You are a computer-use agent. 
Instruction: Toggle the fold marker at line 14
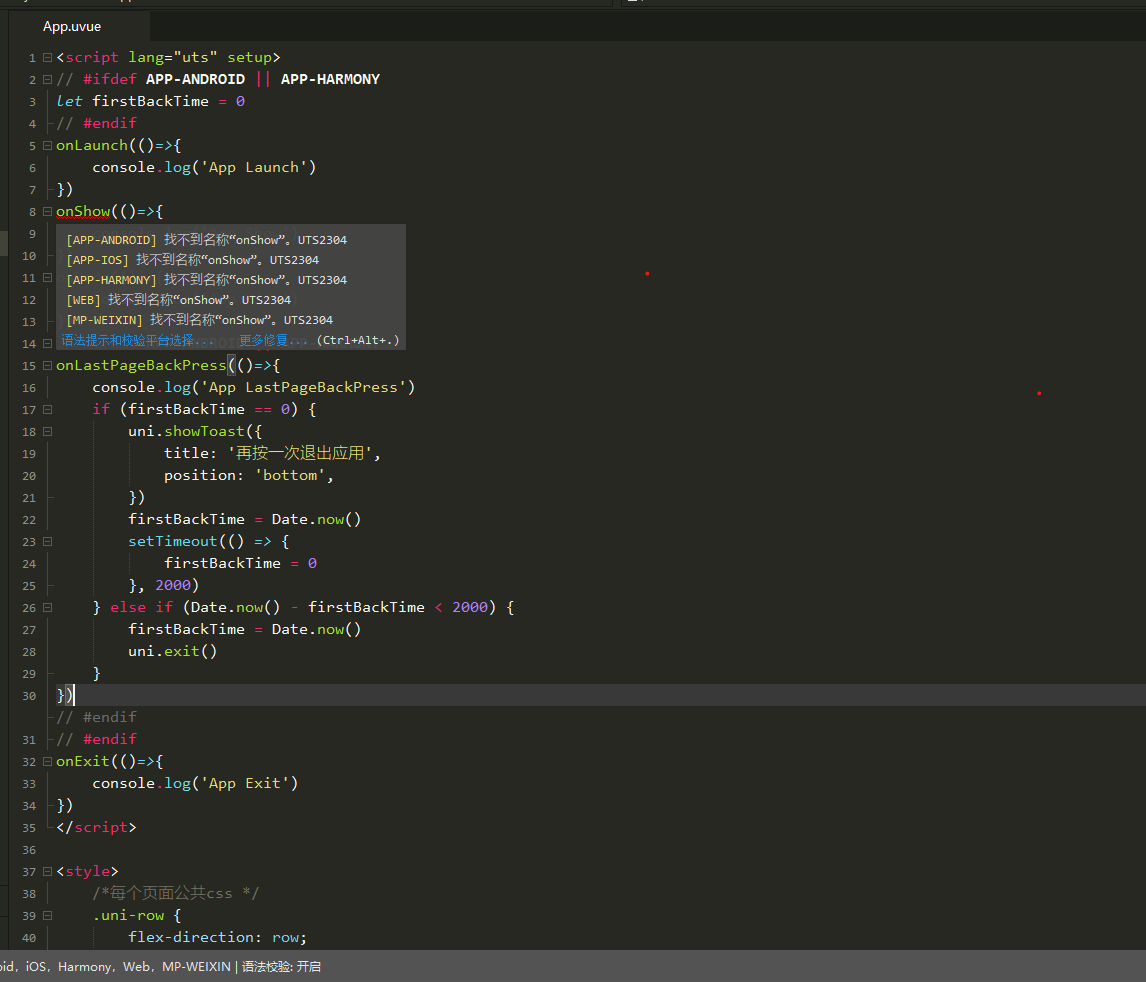pos(48,343)
